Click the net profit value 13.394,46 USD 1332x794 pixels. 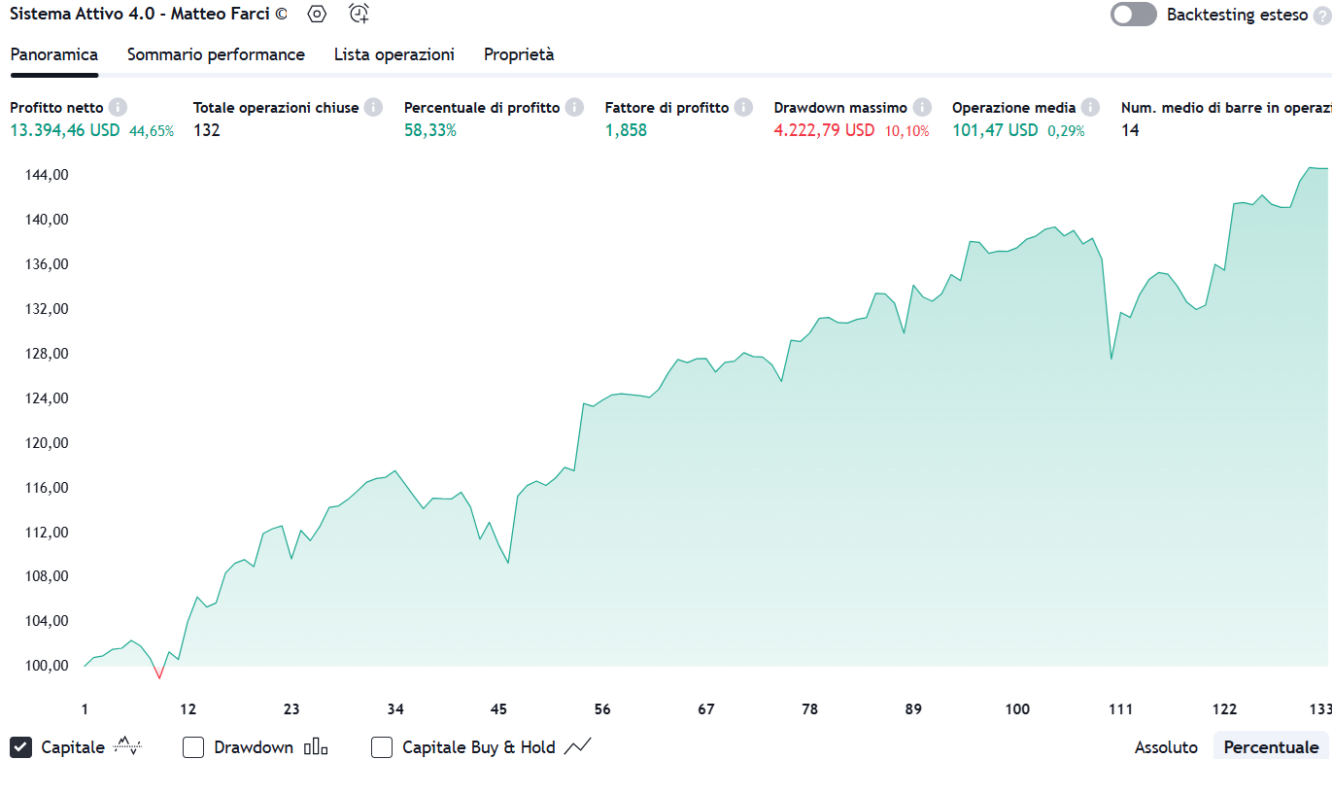tap(65, 130)
